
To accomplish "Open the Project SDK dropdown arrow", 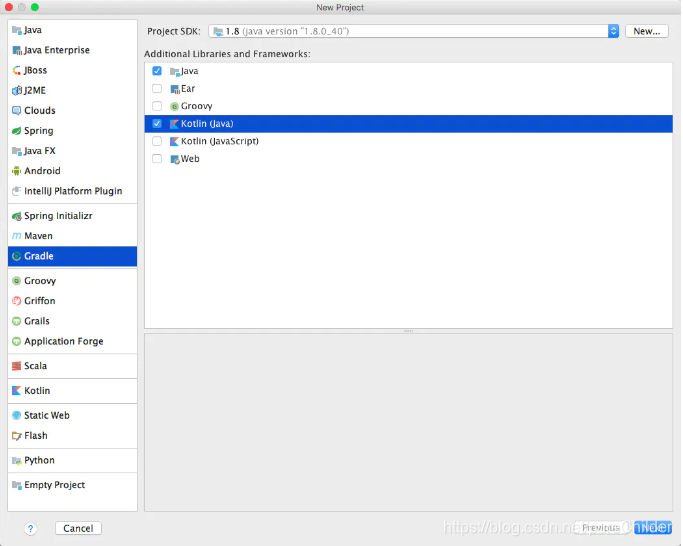I will pos(613,31).
